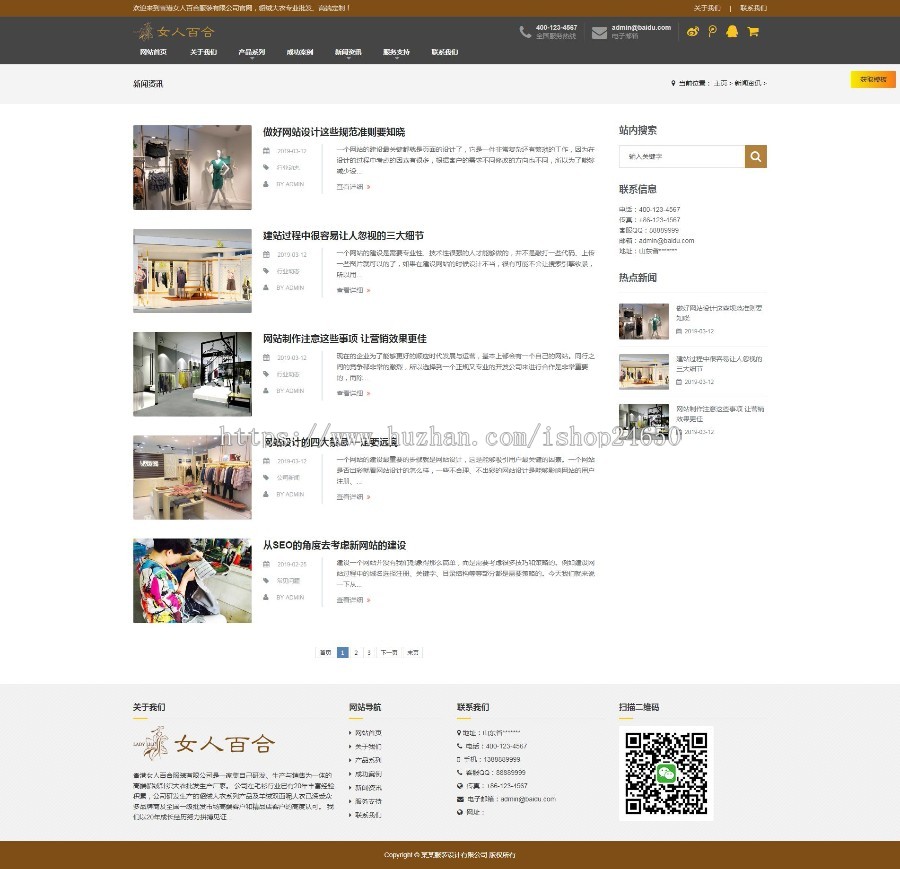Click the footer copyright text
Image resolution: width=900 pixels, height=869 pixels.
point(449,855)
